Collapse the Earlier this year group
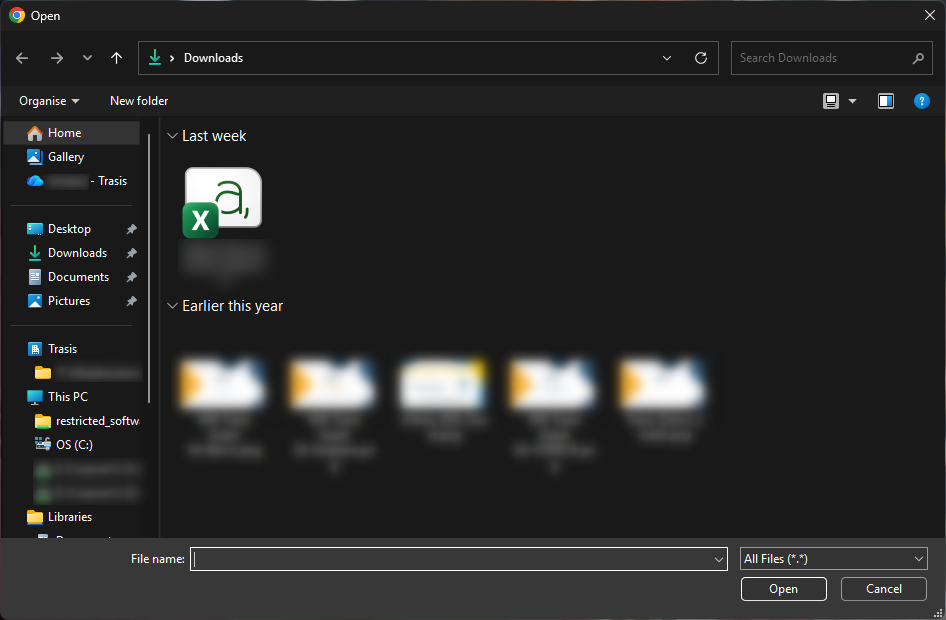Viewport: 946px width, 620px height. pos(172,306)
